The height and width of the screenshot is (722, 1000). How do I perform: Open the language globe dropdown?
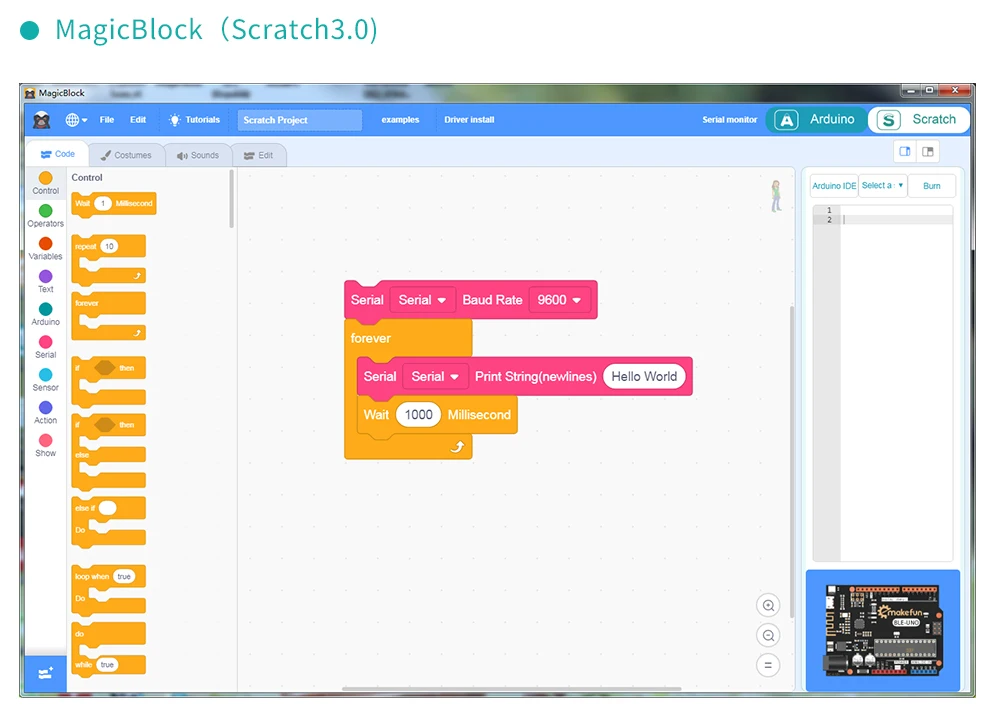(76, 120)
